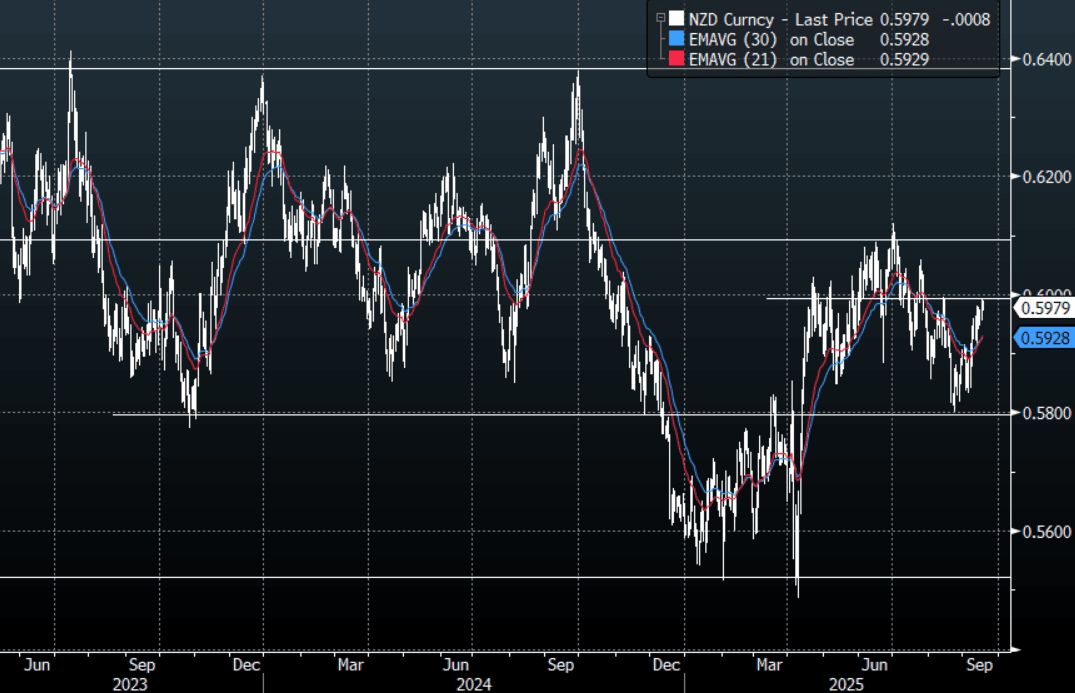The image size is (1075, 693).
Task: Click the 2024 year label on time axis
Action: click(x=473, y=684)
